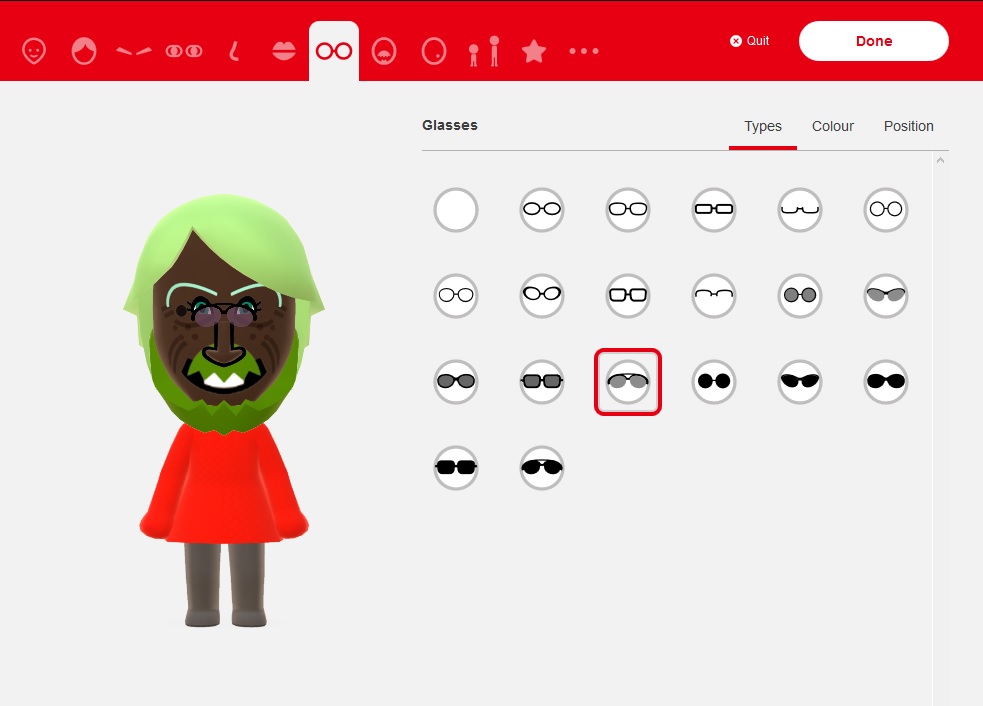Choose the black cat-eye sunglasses

(x=799, y=381)
